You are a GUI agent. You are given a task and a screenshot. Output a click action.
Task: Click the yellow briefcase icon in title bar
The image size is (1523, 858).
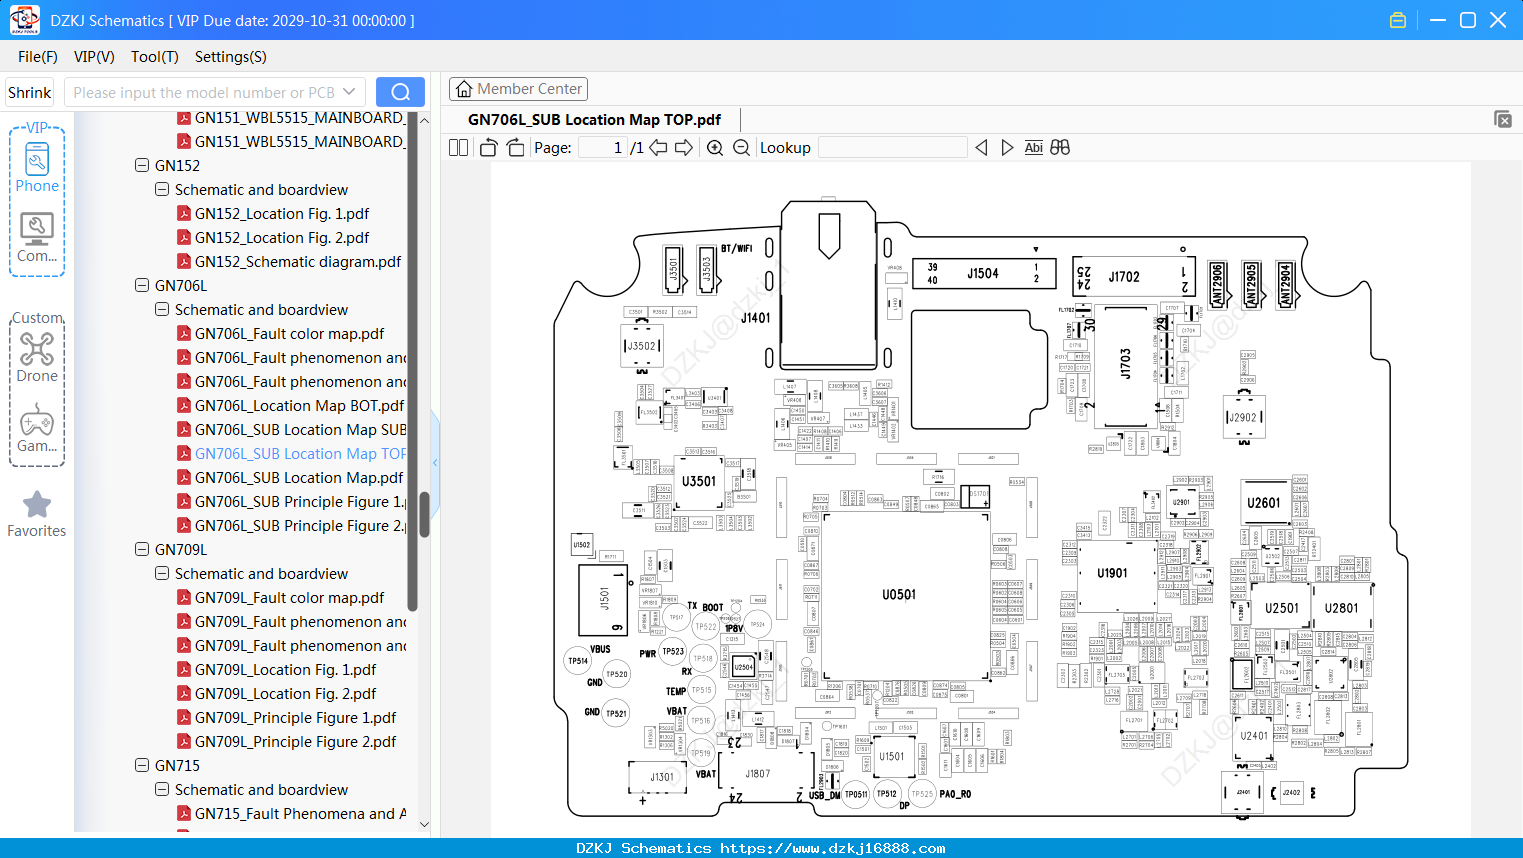1398,20
